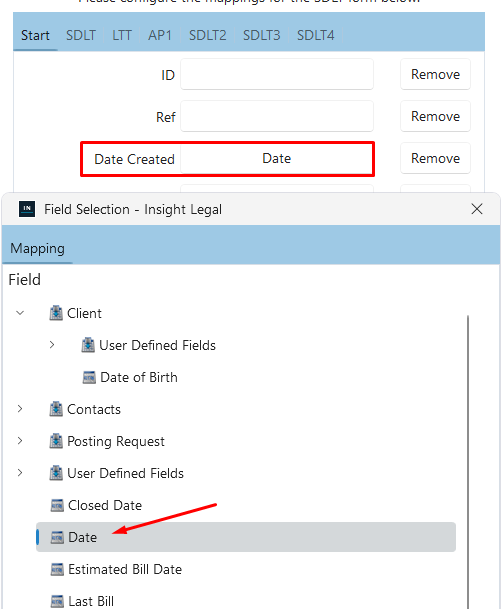This screenshot has height=609, width=502.
Task: Switch to the SDLT2 tab
Action: [x=207, y=35]
